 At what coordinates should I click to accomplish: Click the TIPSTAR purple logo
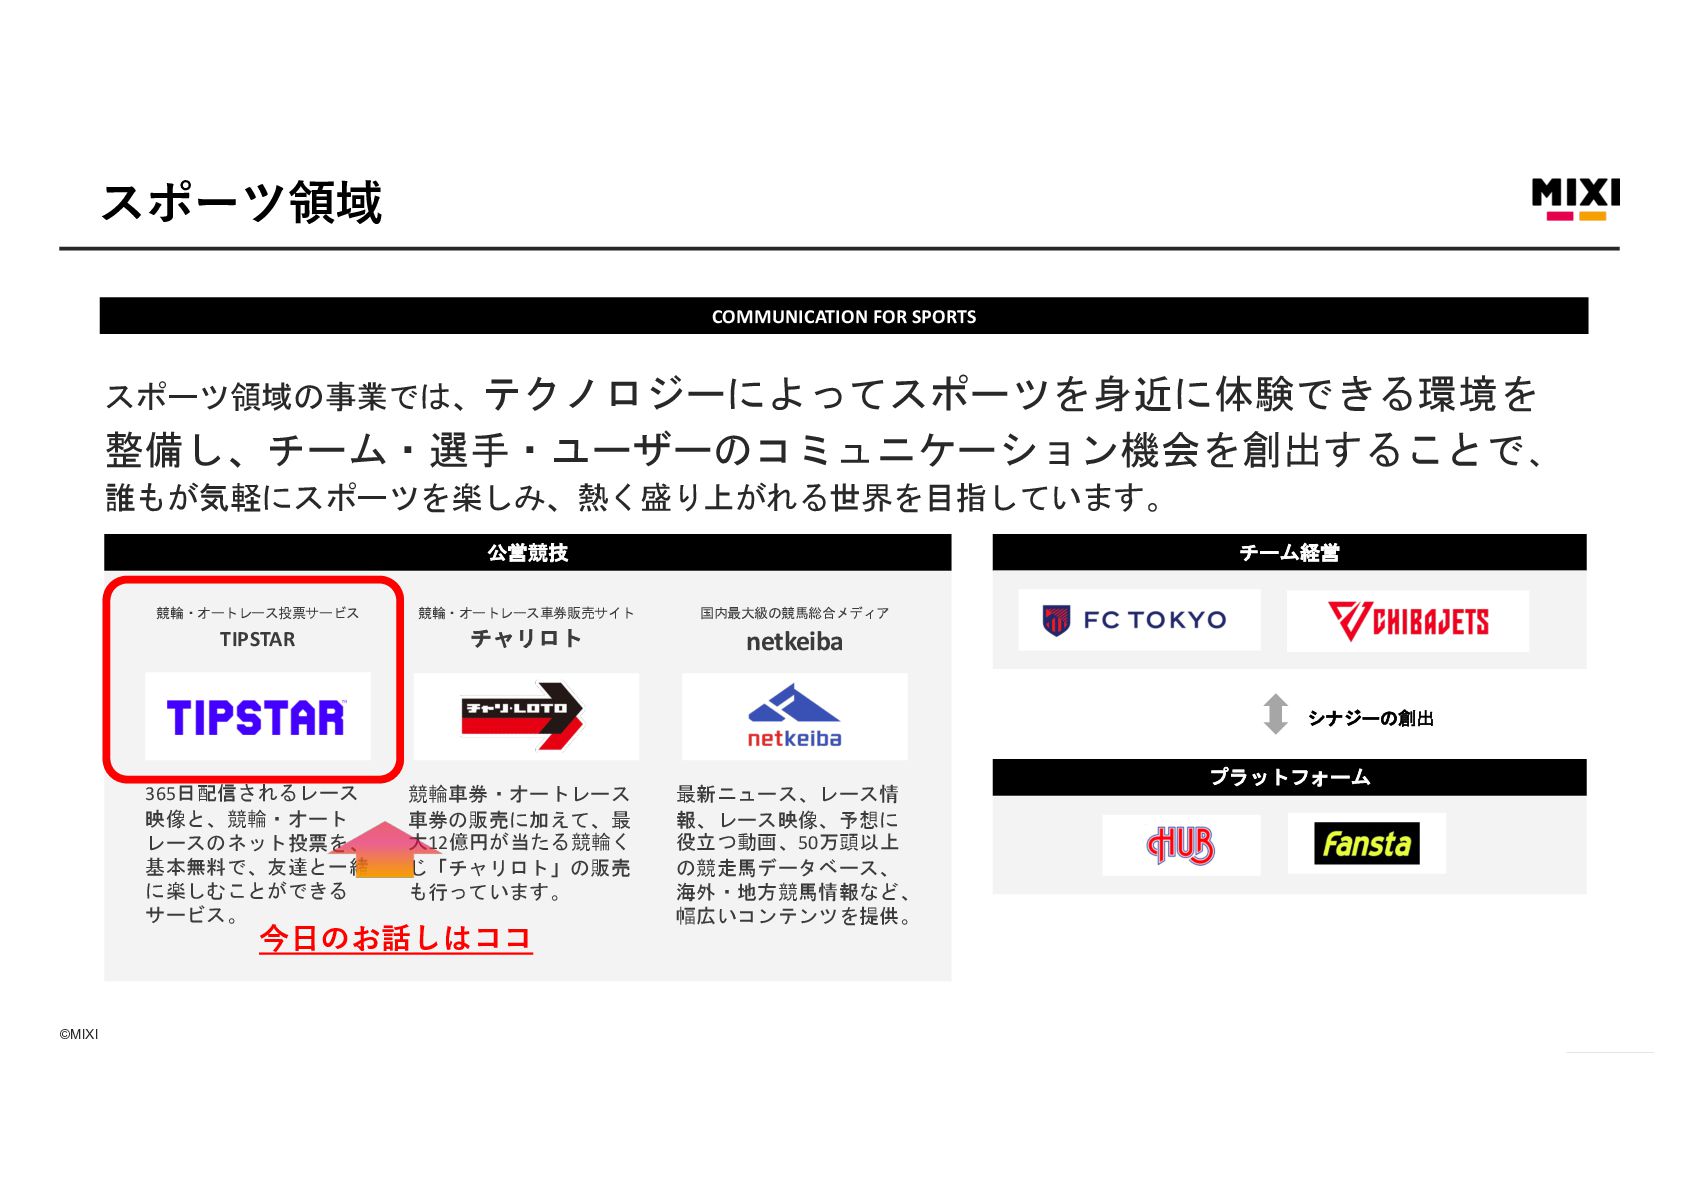pos(256,717)
